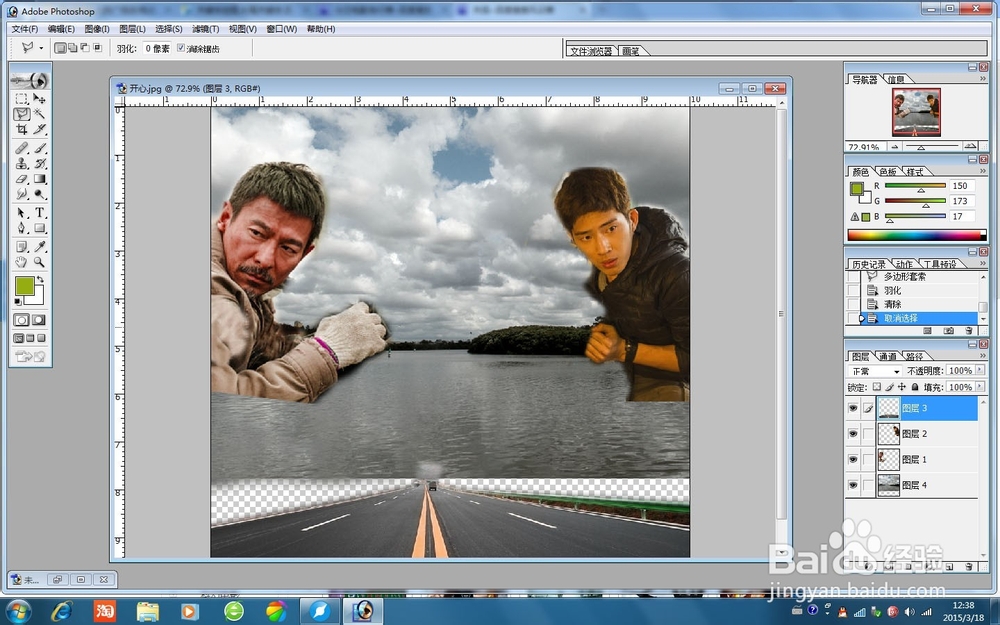Hide layer 图层 1 eye icon
This screenshot has height=625, width=1000.
(853, 459)
